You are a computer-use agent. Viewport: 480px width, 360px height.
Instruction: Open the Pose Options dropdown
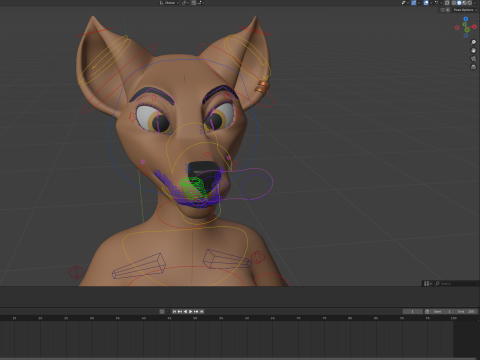pos(465,10)
